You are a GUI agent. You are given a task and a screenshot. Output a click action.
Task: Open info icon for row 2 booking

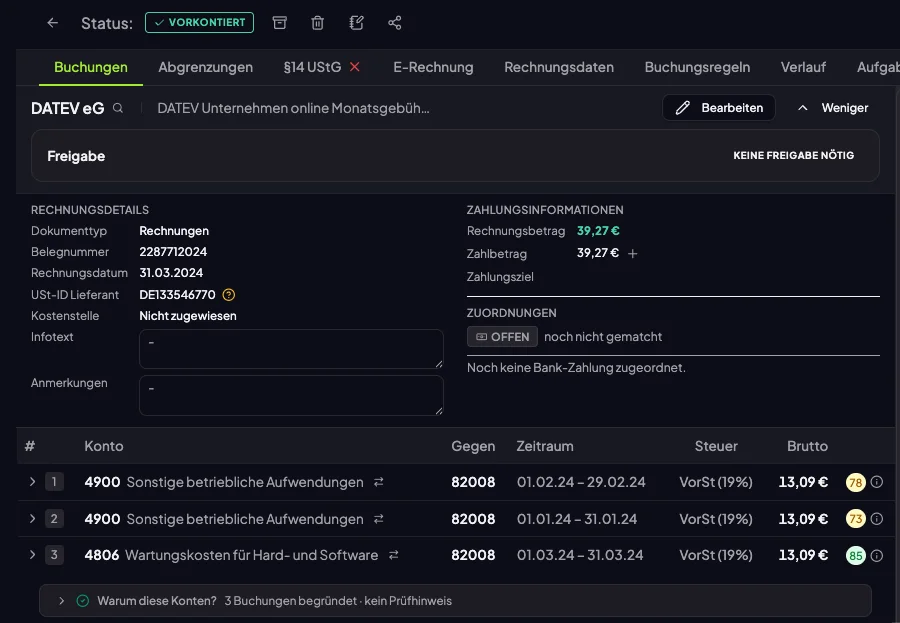(x=876, y=518)
